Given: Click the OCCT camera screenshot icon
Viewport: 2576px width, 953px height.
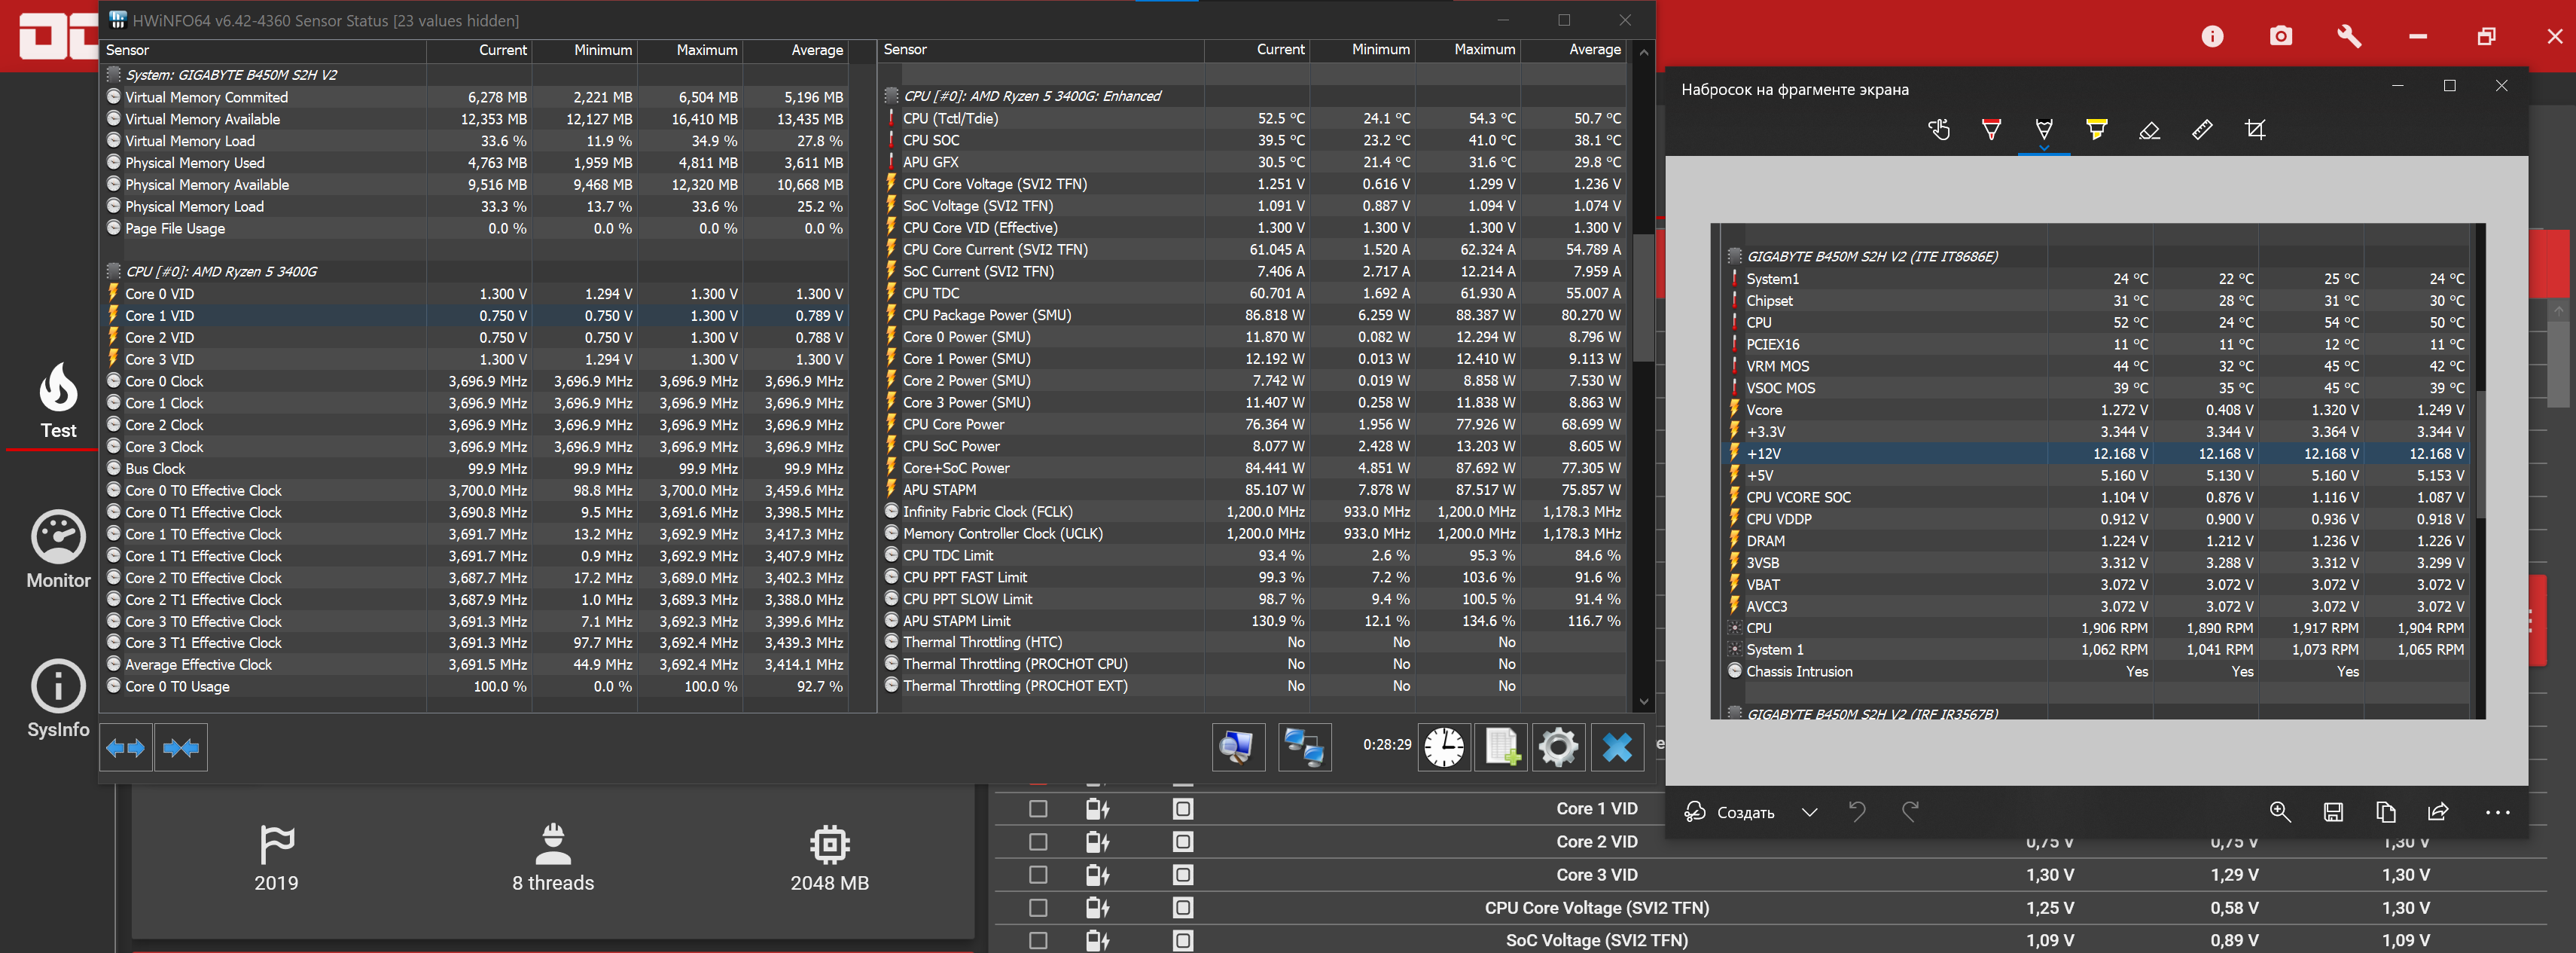Looking at the screenshot, I should (2280, 37).
